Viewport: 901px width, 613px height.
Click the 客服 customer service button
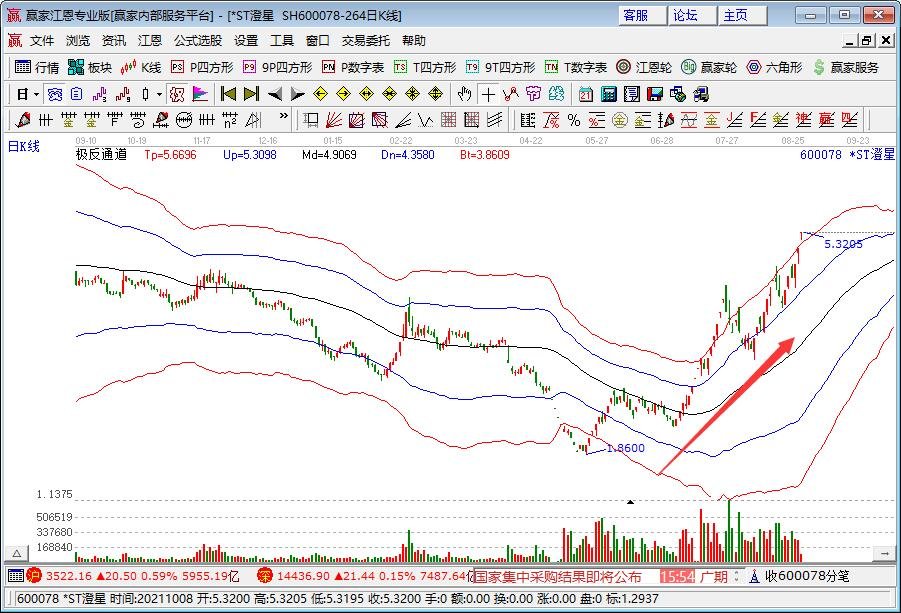point(635,15)
